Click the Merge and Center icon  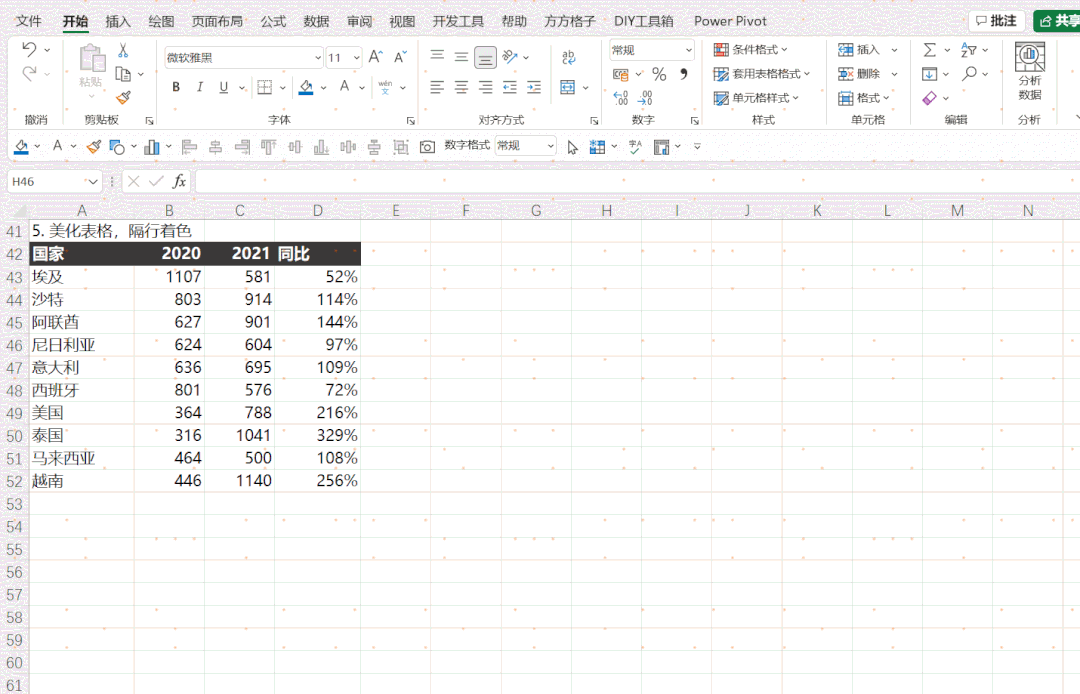[568, 87]
